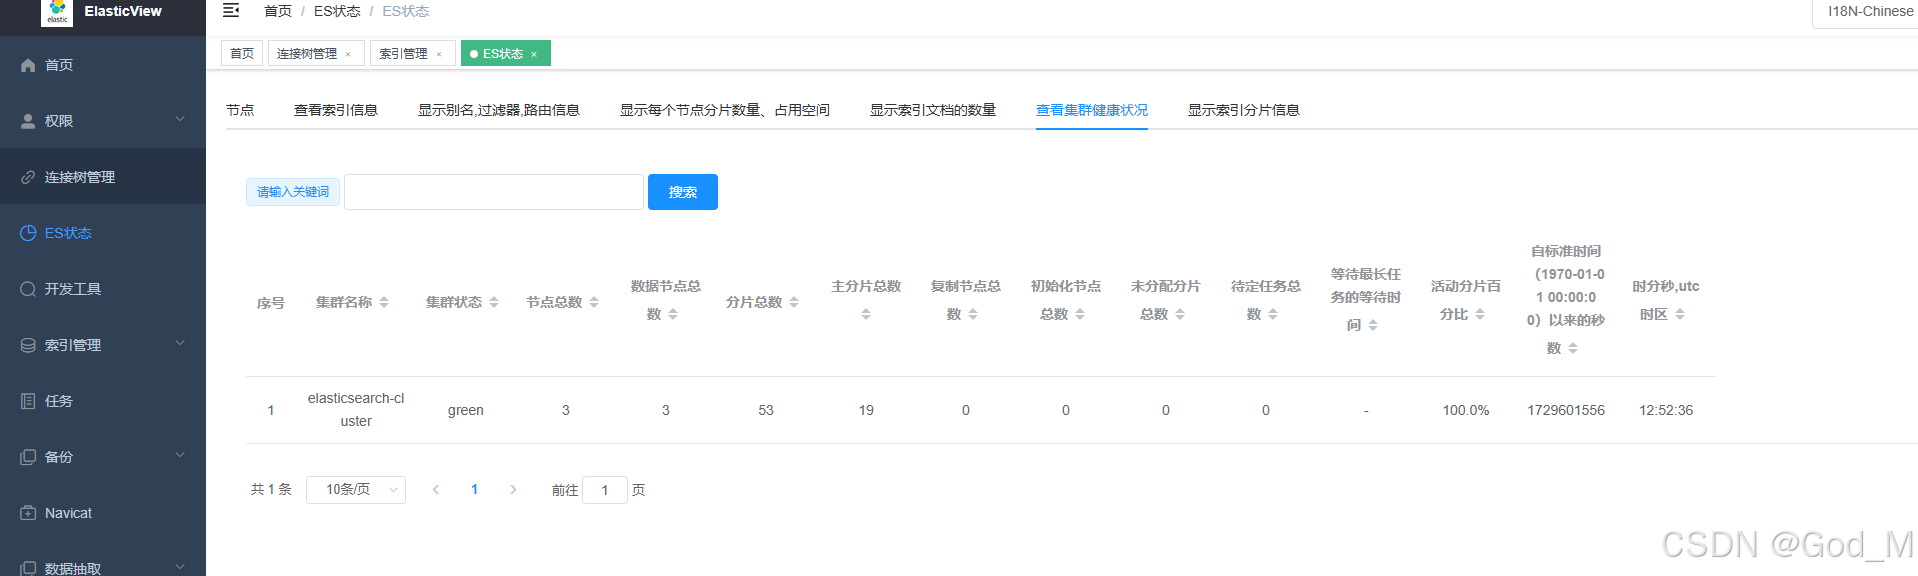Screen dimensions: 1918x576
Task: Open 开发工具 search icon in sidebar
Action: 28,289
